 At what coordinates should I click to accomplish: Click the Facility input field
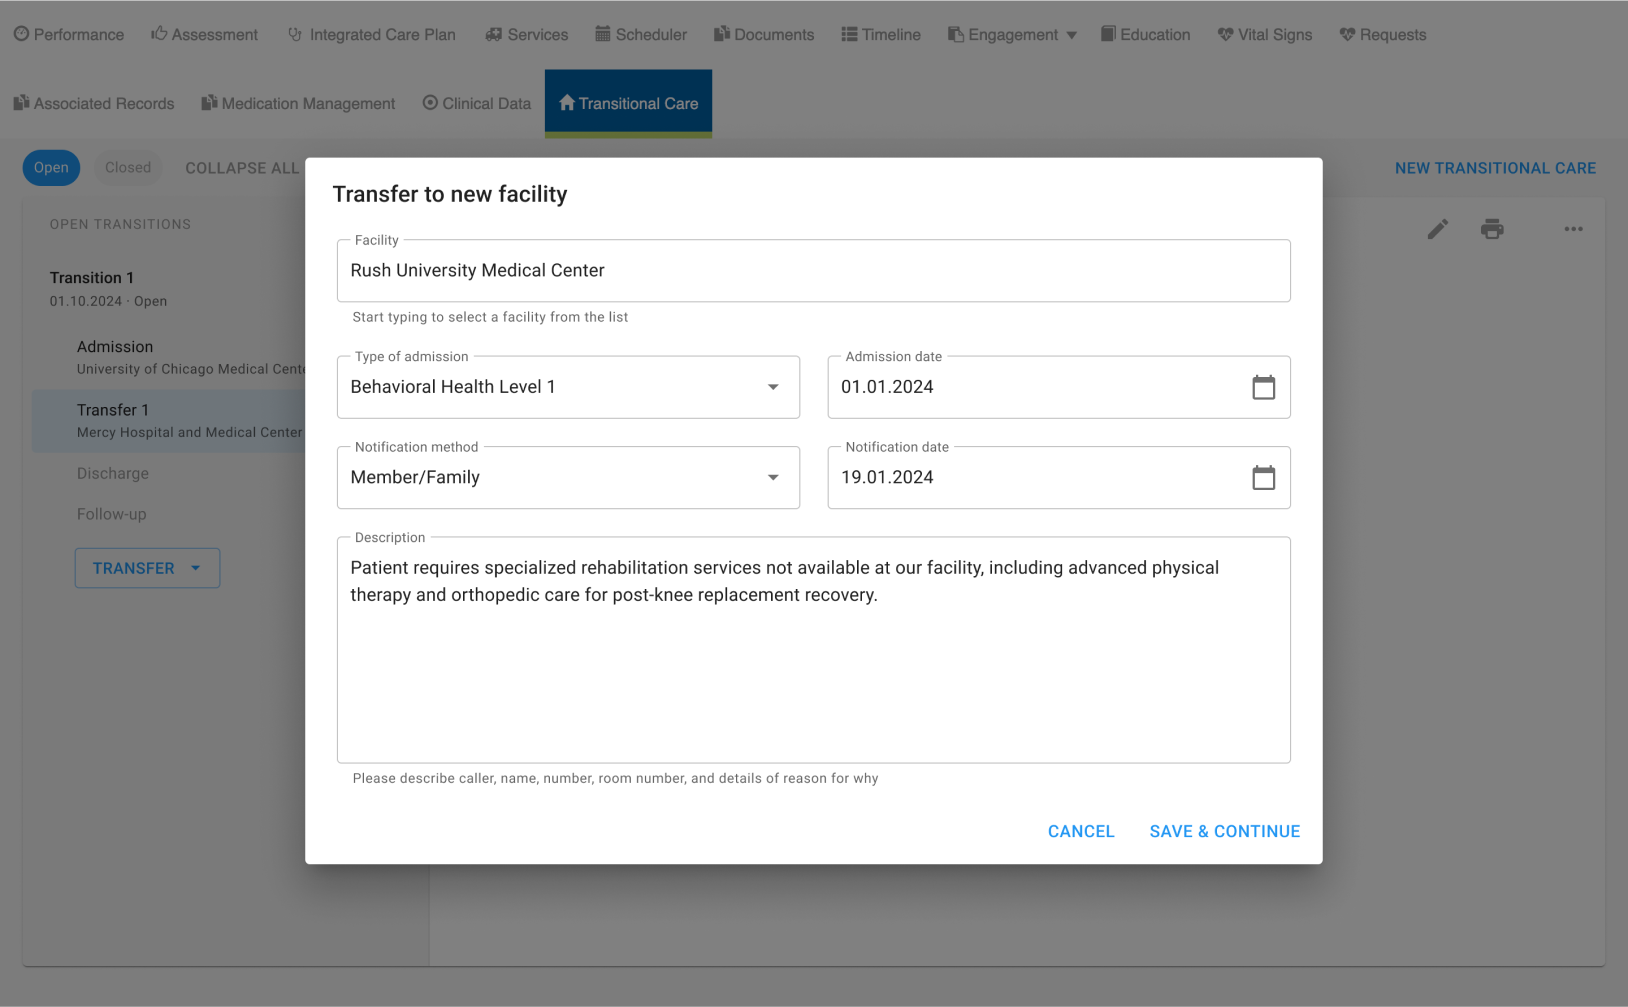(x=813, y=271)
